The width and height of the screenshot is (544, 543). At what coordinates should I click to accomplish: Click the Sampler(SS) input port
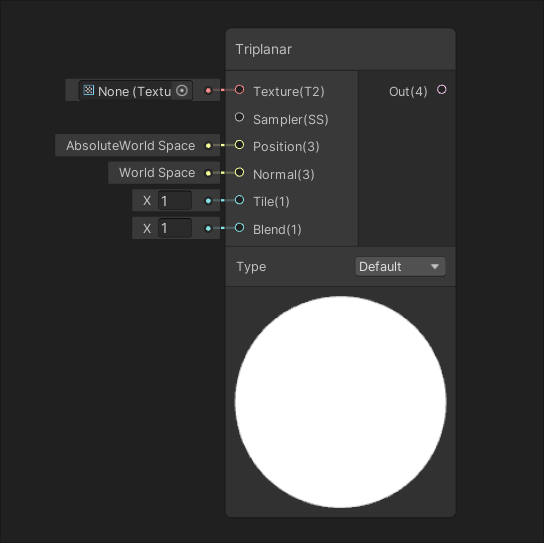tap(239, 117)
